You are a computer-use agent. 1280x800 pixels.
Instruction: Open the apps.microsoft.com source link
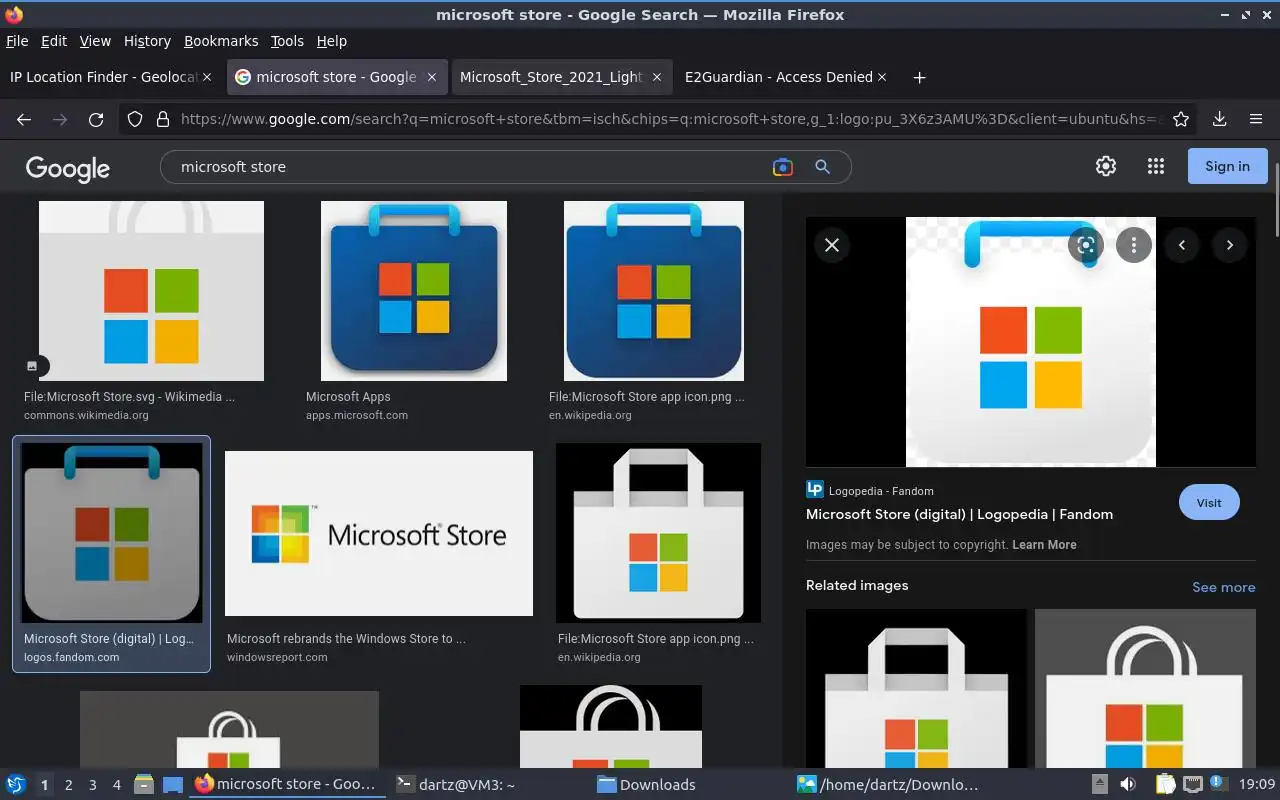357,415
